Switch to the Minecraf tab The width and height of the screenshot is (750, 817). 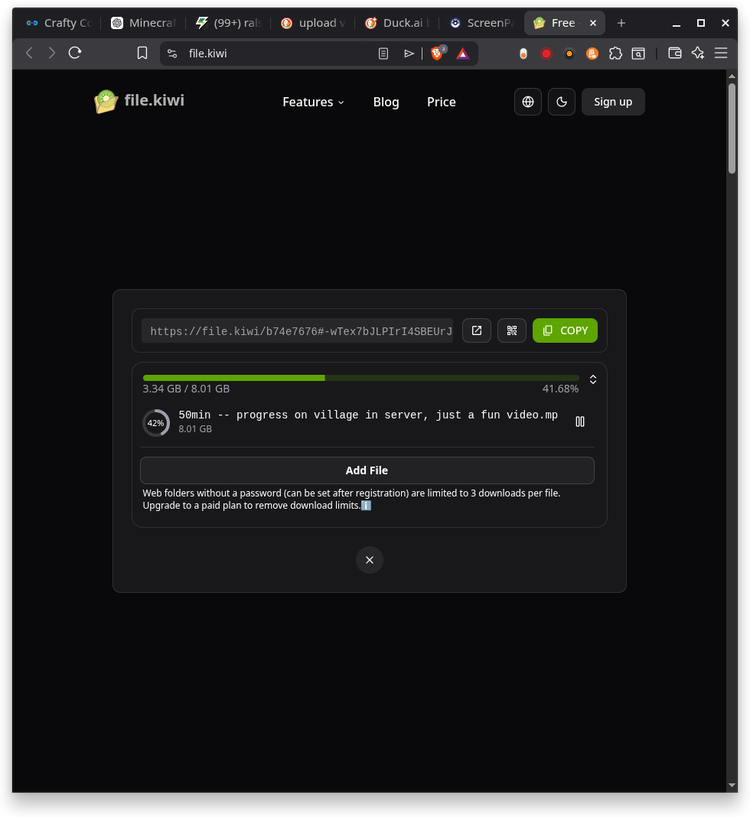click(144, 23)
